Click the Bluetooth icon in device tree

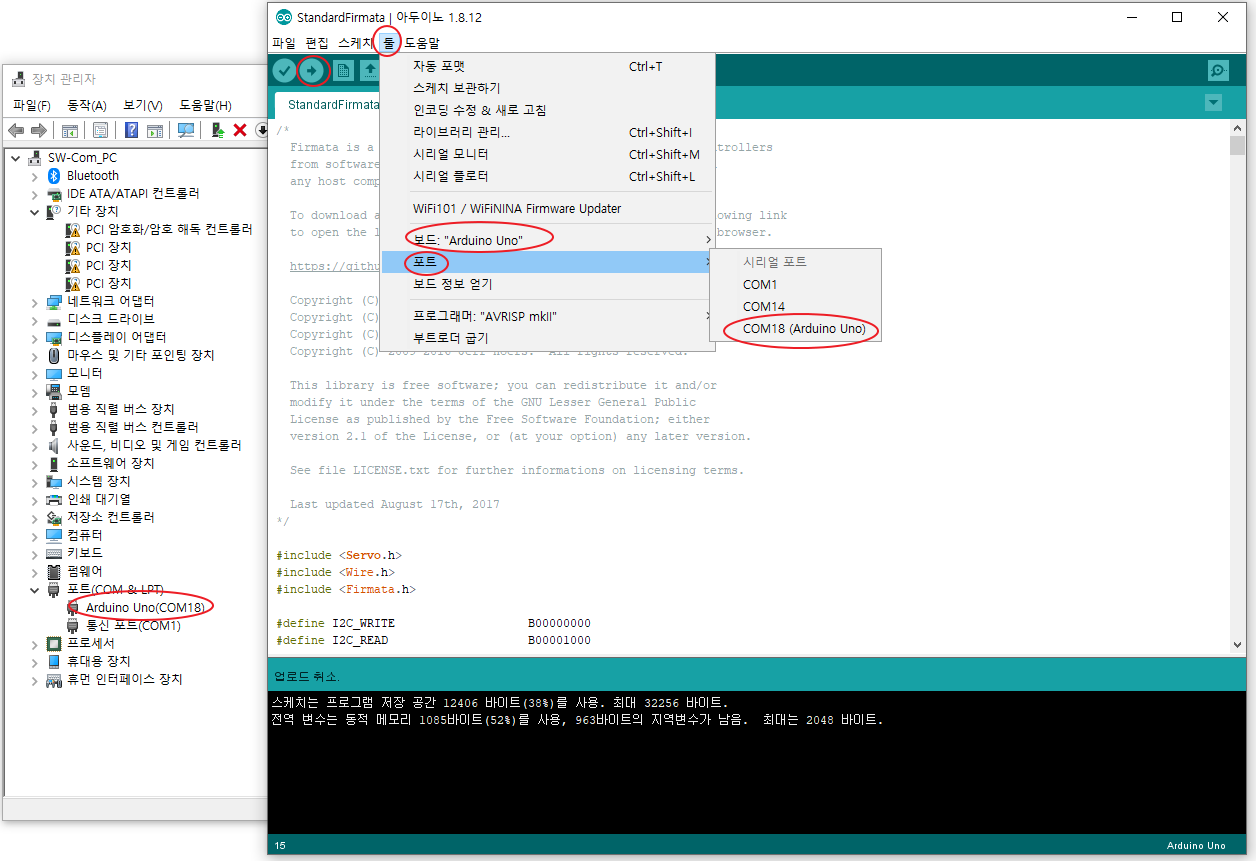(x=54, y=175)
